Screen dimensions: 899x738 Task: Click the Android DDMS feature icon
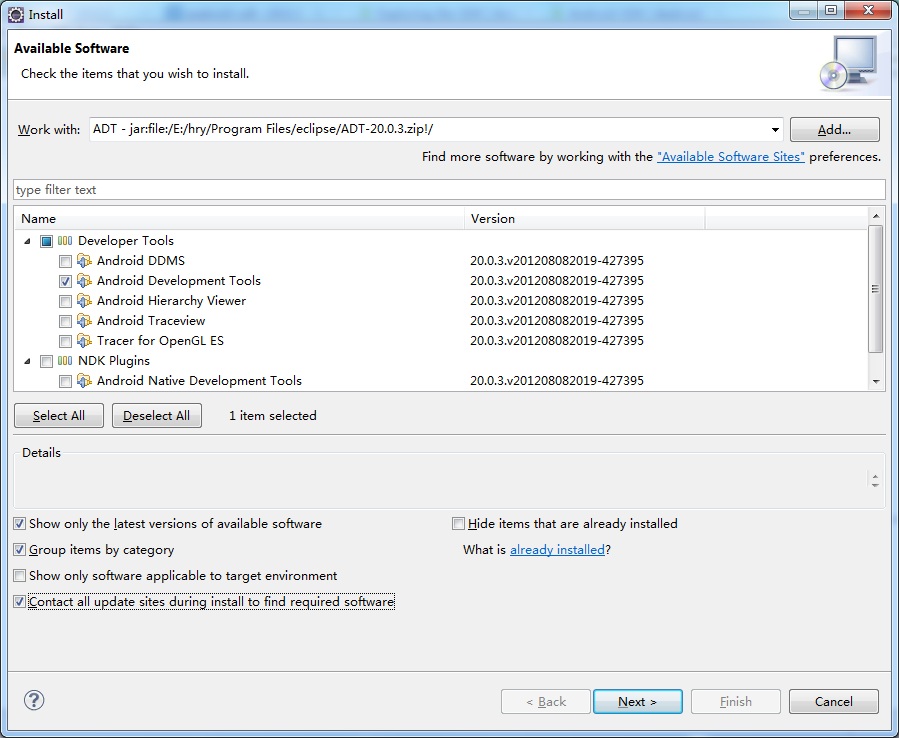(x=84, y=261)
